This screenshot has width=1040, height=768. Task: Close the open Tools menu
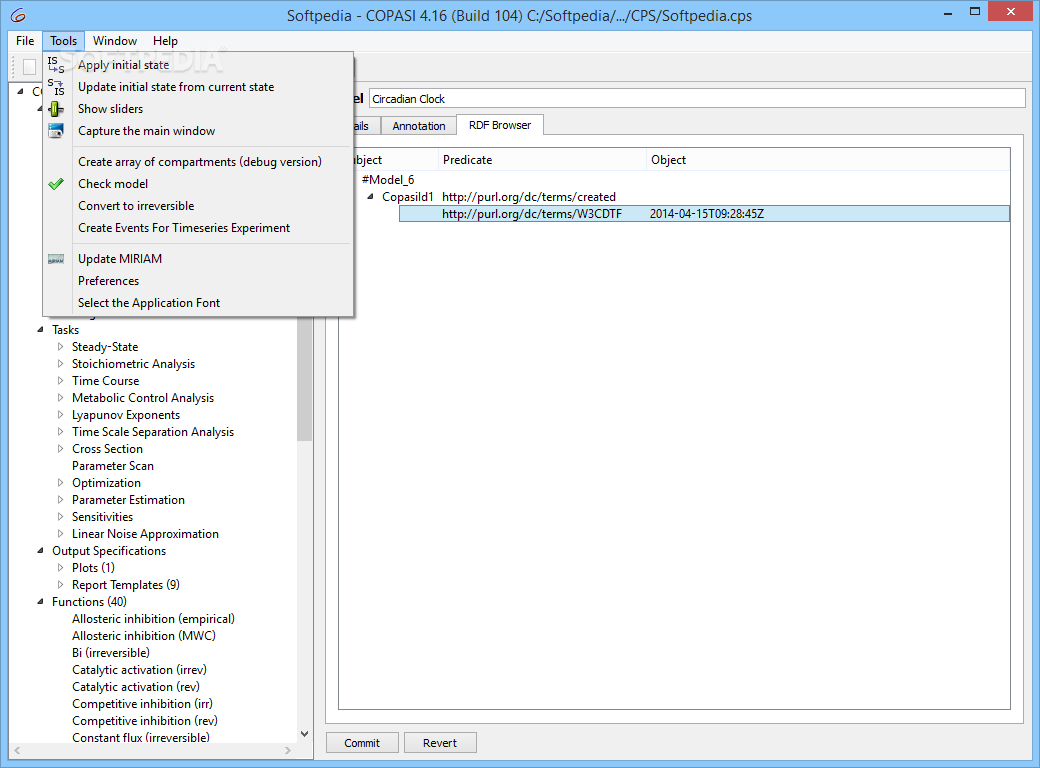(x=64, y=40)
